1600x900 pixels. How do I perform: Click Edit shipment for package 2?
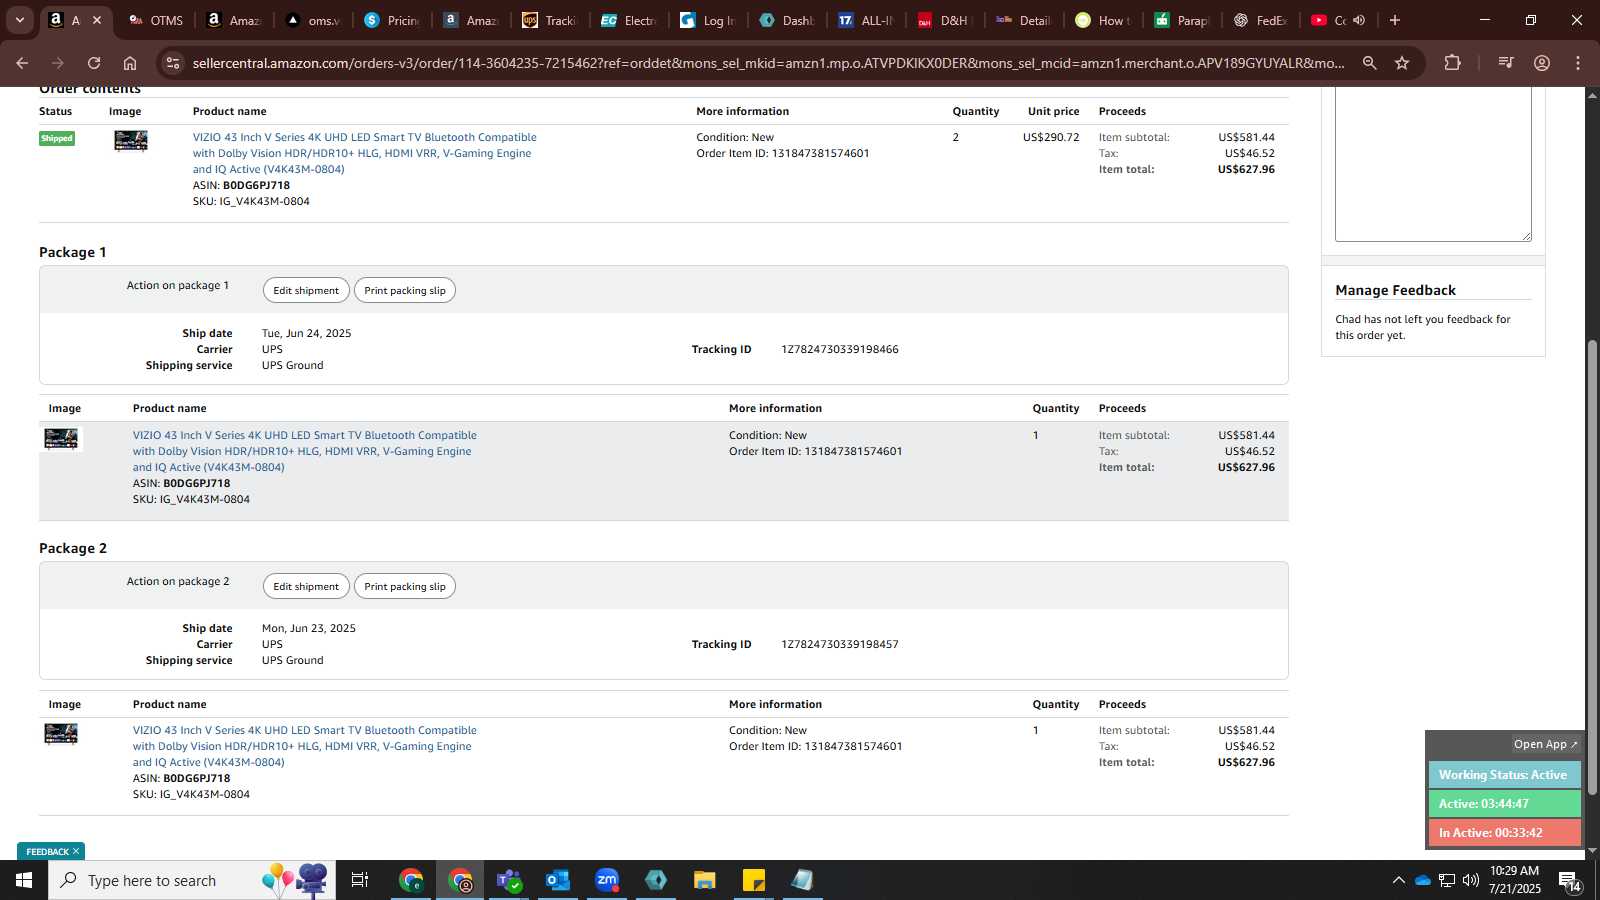pyautogui.click(x=306, y=586)
